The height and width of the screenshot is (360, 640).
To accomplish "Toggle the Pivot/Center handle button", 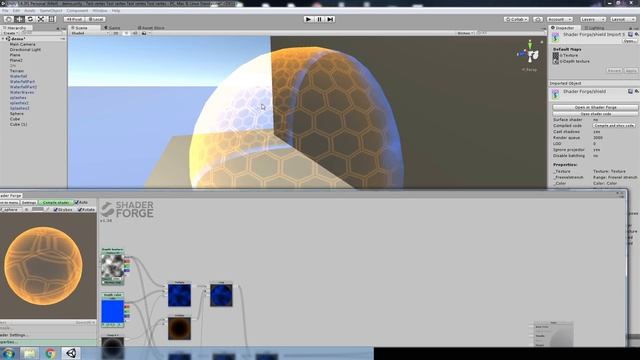I will pyautogui.click(x=74, y=19).
